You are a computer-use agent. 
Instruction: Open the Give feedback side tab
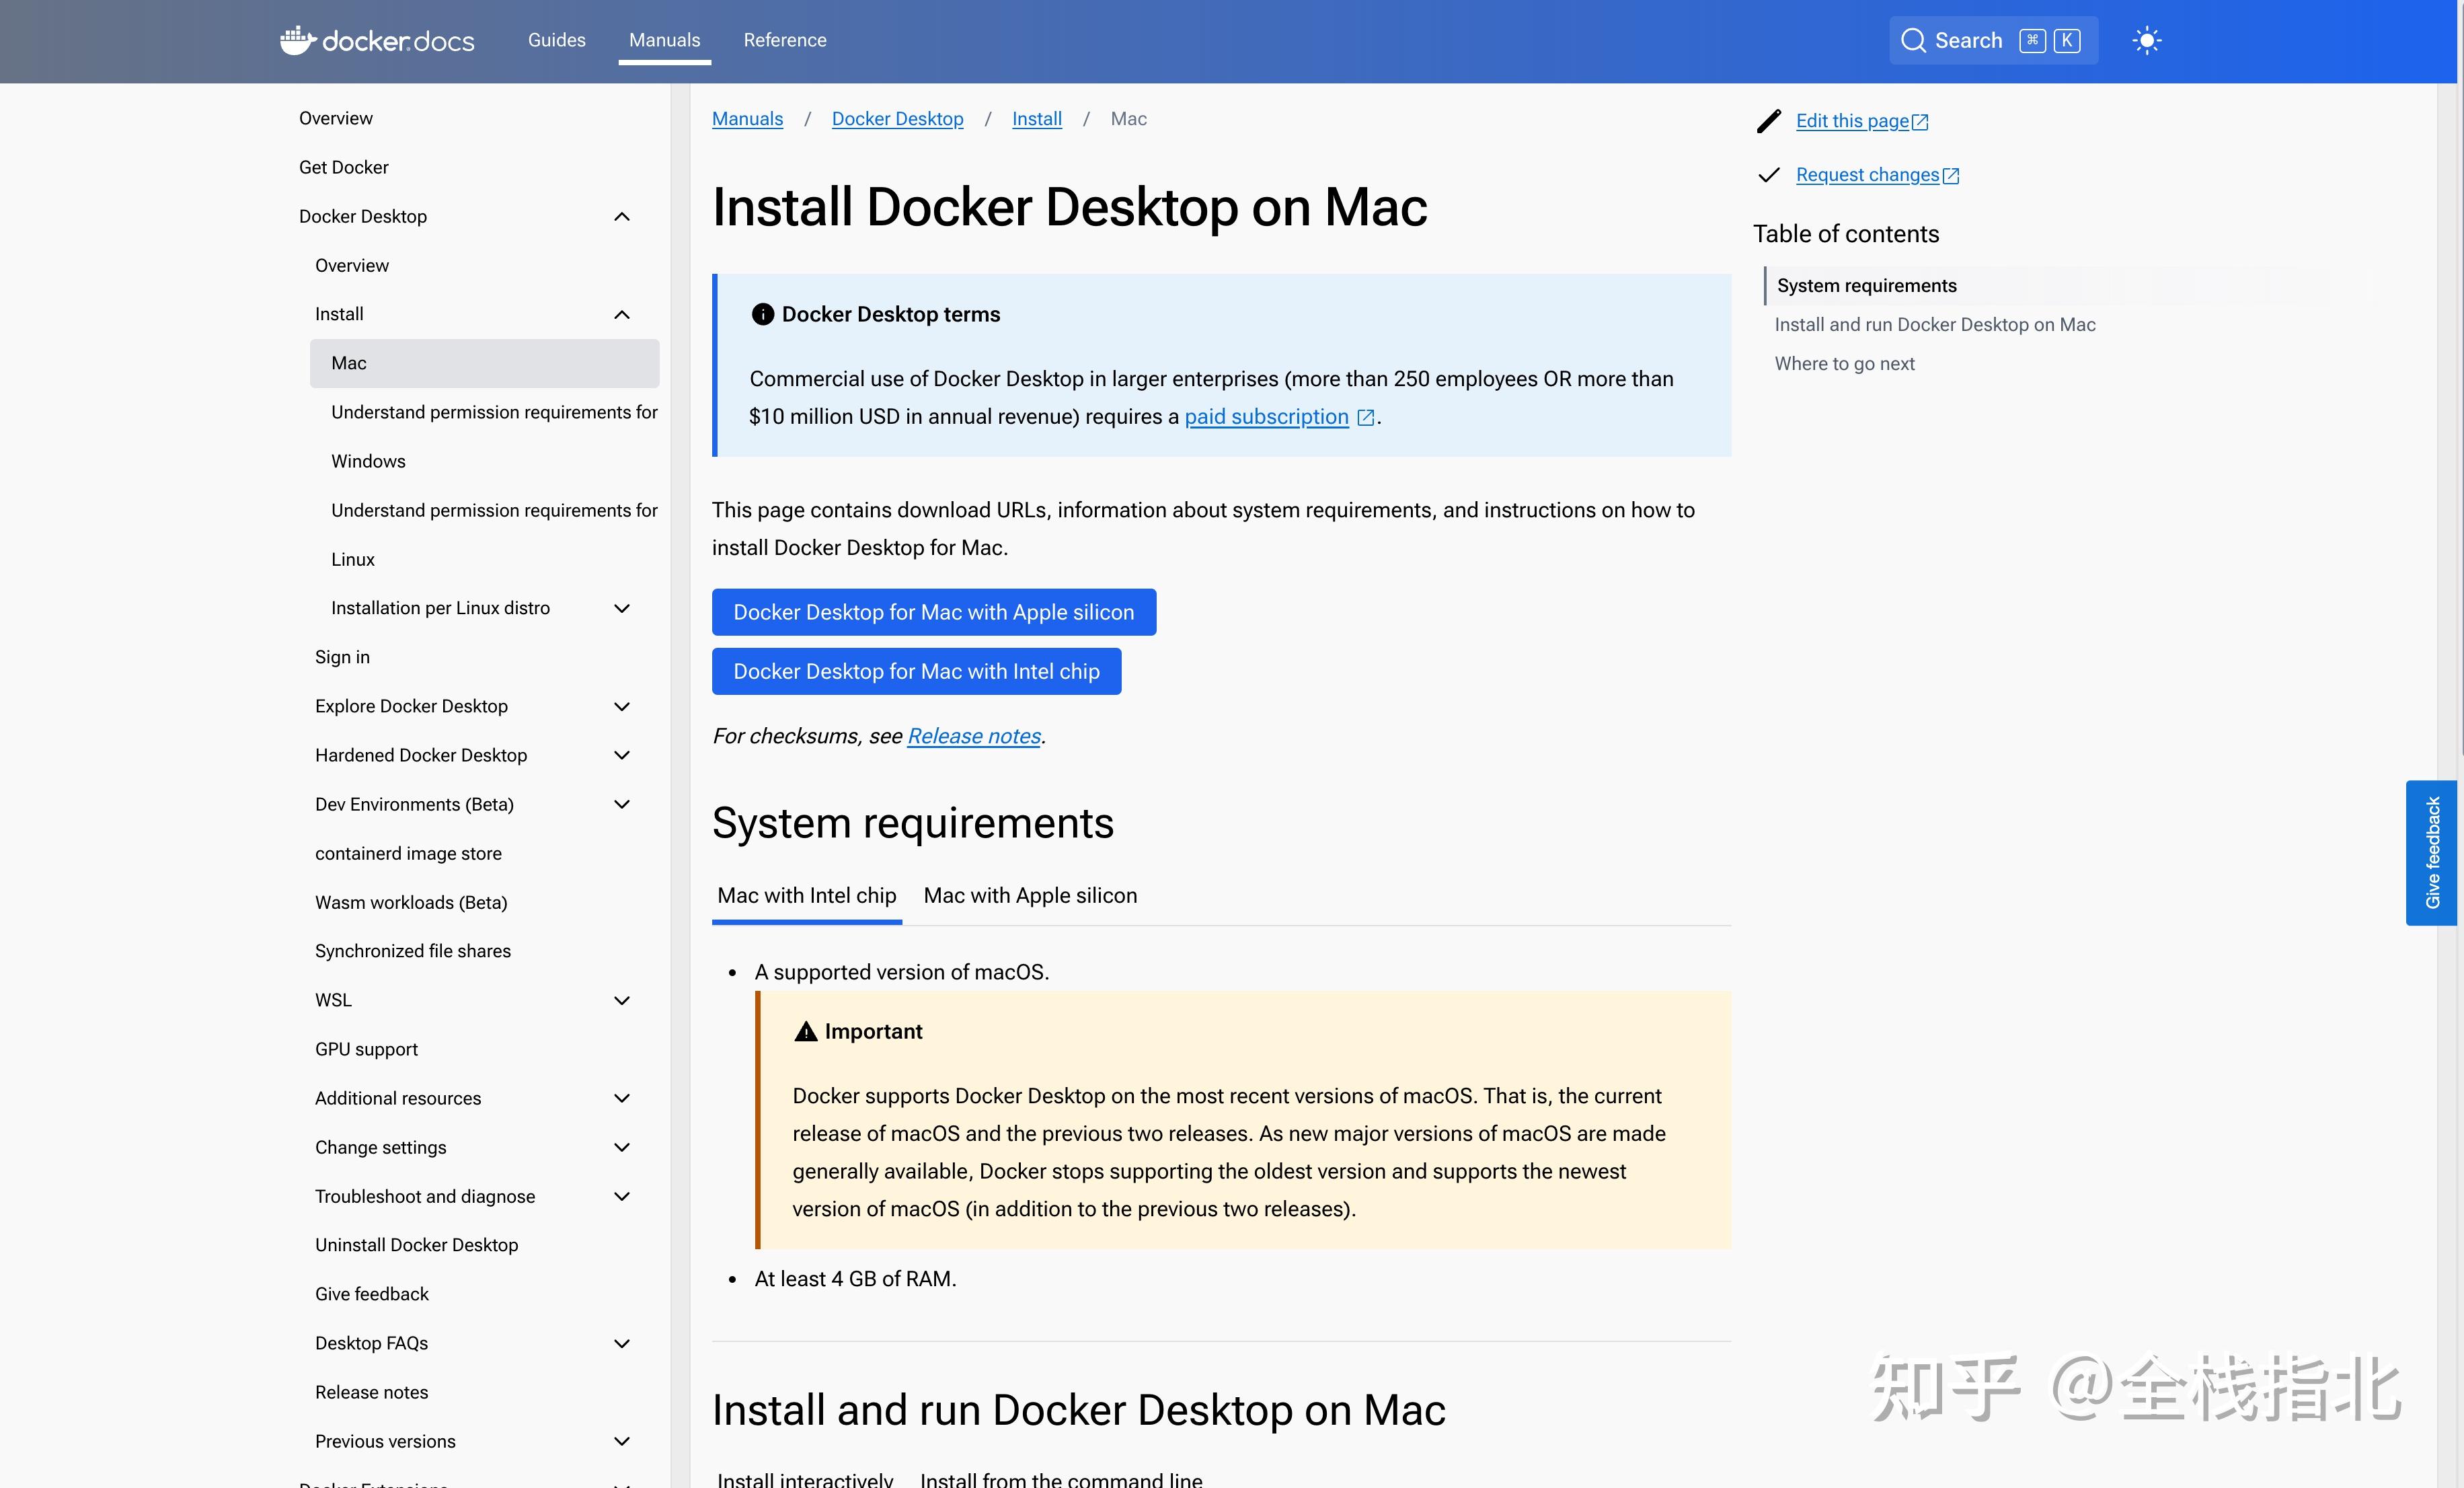[x=2431, y=852]
